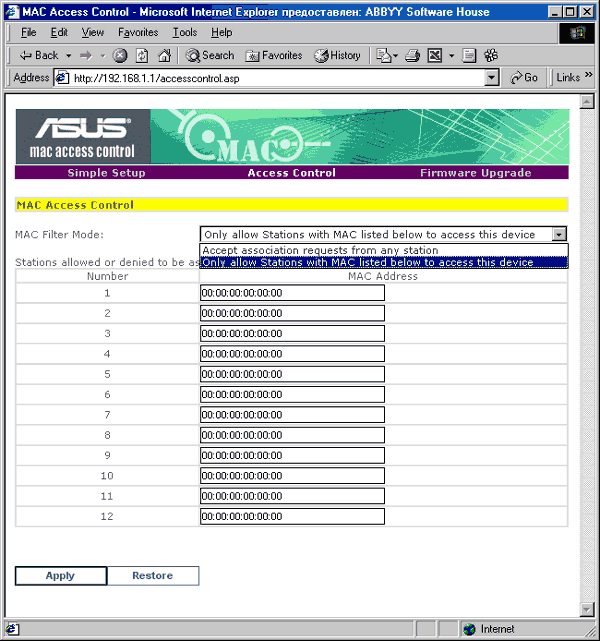
Task: Open the Favorites menu
Action: click(x=138, y=32)
